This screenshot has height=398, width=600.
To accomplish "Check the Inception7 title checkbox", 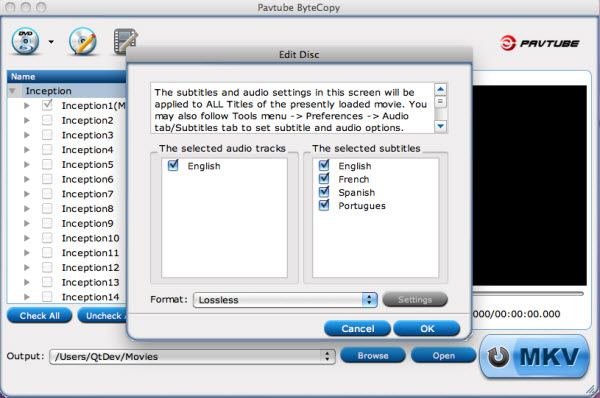I will coord(47,194).
